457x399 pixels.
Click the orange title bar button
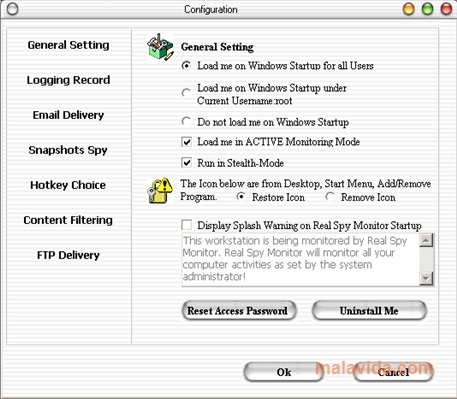[x=409, y=9]
